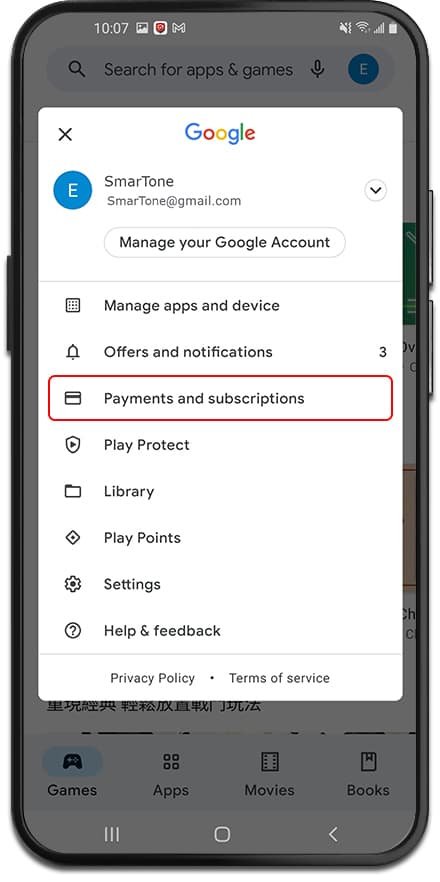Switch to the Movies tab
The height and width of the screenshot is (882, 440).
pyautogui.click(x=270, y=775)
